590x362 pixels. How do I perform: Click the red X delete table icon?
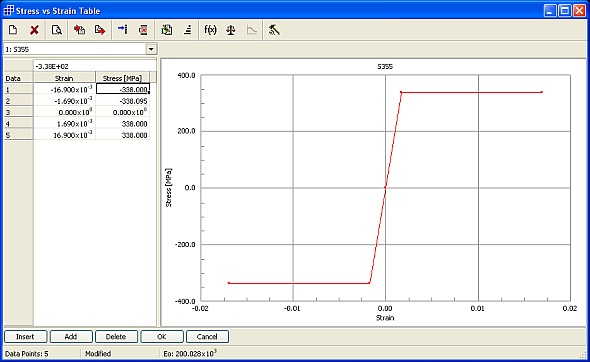[34, 30]
